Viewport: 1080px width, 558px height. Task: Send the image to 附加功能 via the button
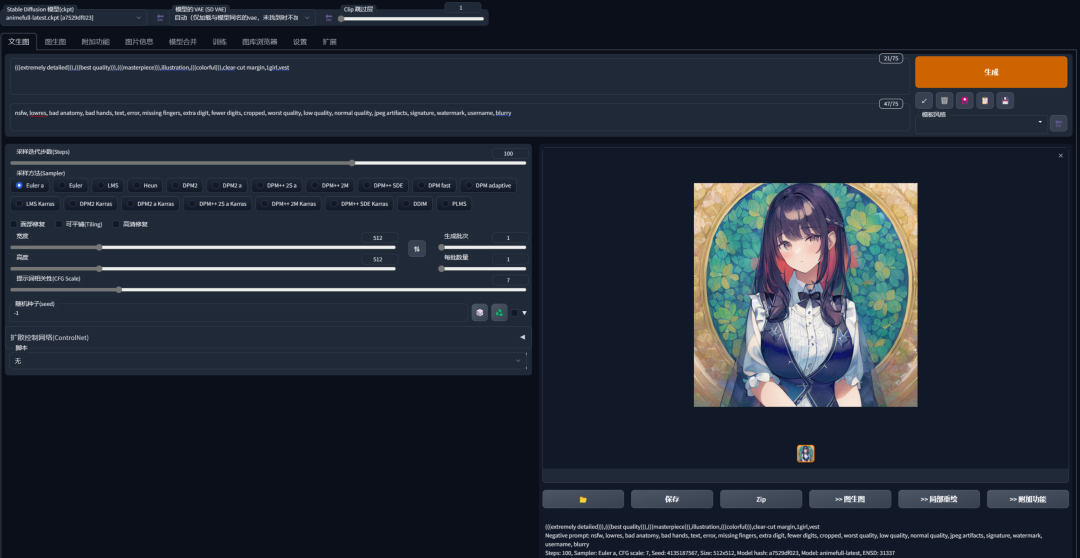pos(1028,499)
